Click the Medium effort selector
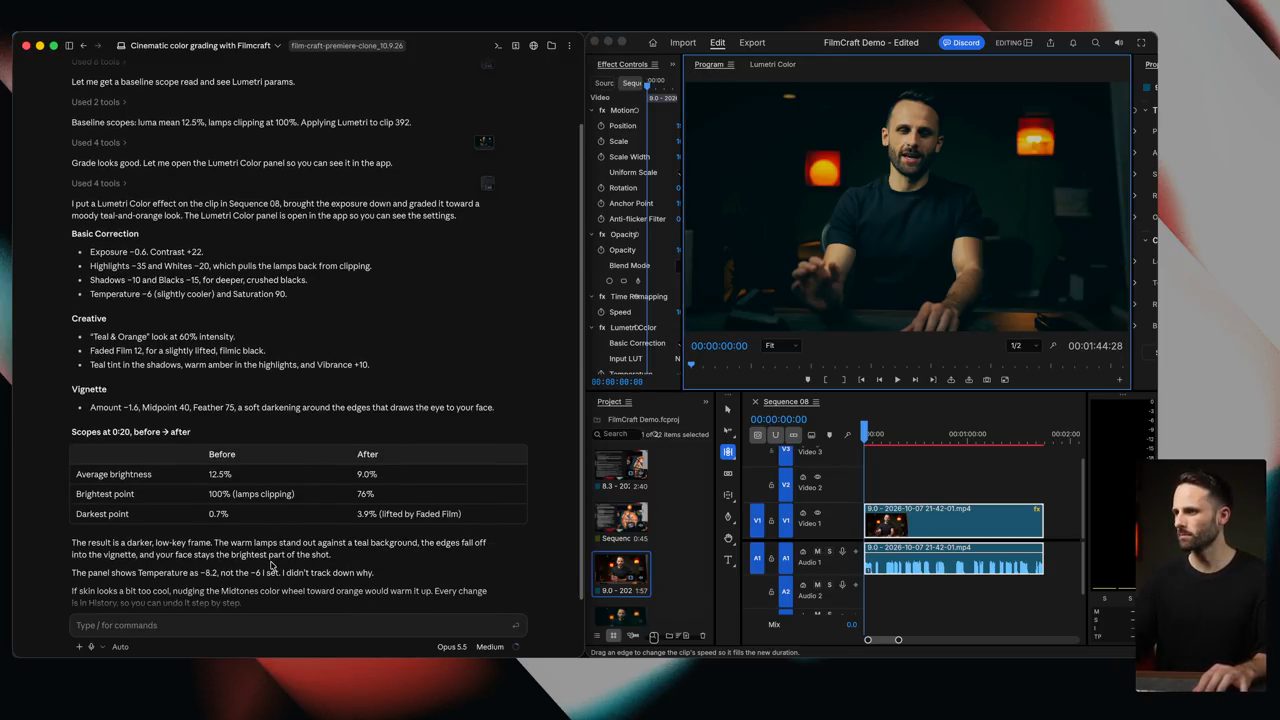The image size is (1280, 720). click(x=490, y=647)
